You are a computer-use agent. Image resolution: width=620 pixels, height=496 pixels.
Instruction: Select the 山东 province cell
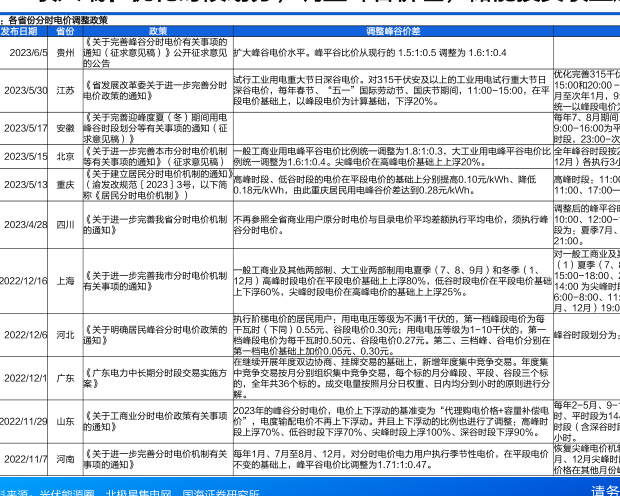tap(65, 424)
